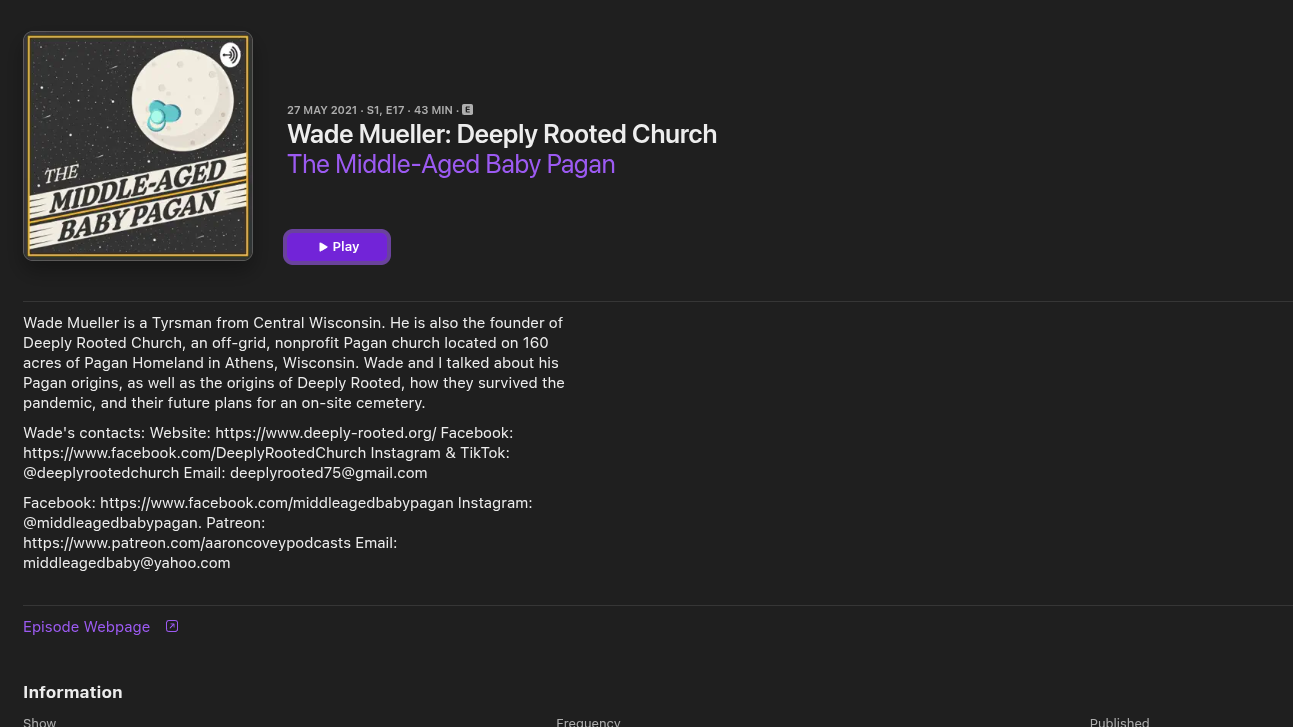Click the metadata text '27 MAY 2021'
Viewport: 1293px width, 727px height.
(322, 110)
